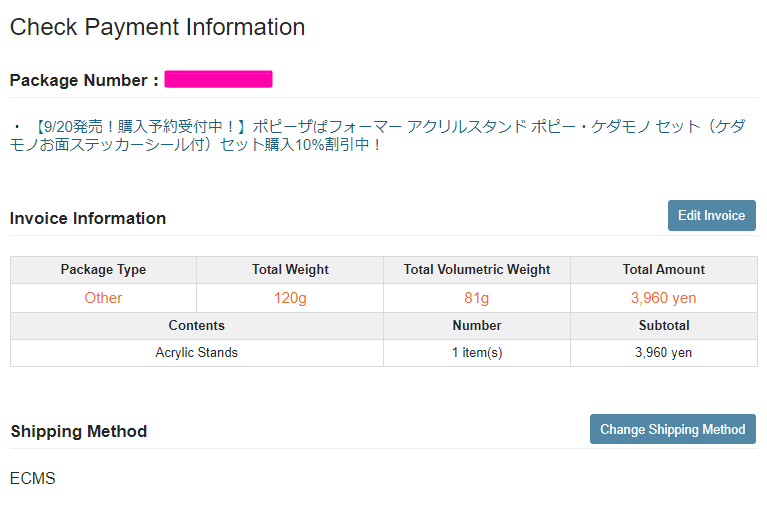Screen dimensions: 767x523
Task: Click the Subtotal header cell
Action: 664,326
